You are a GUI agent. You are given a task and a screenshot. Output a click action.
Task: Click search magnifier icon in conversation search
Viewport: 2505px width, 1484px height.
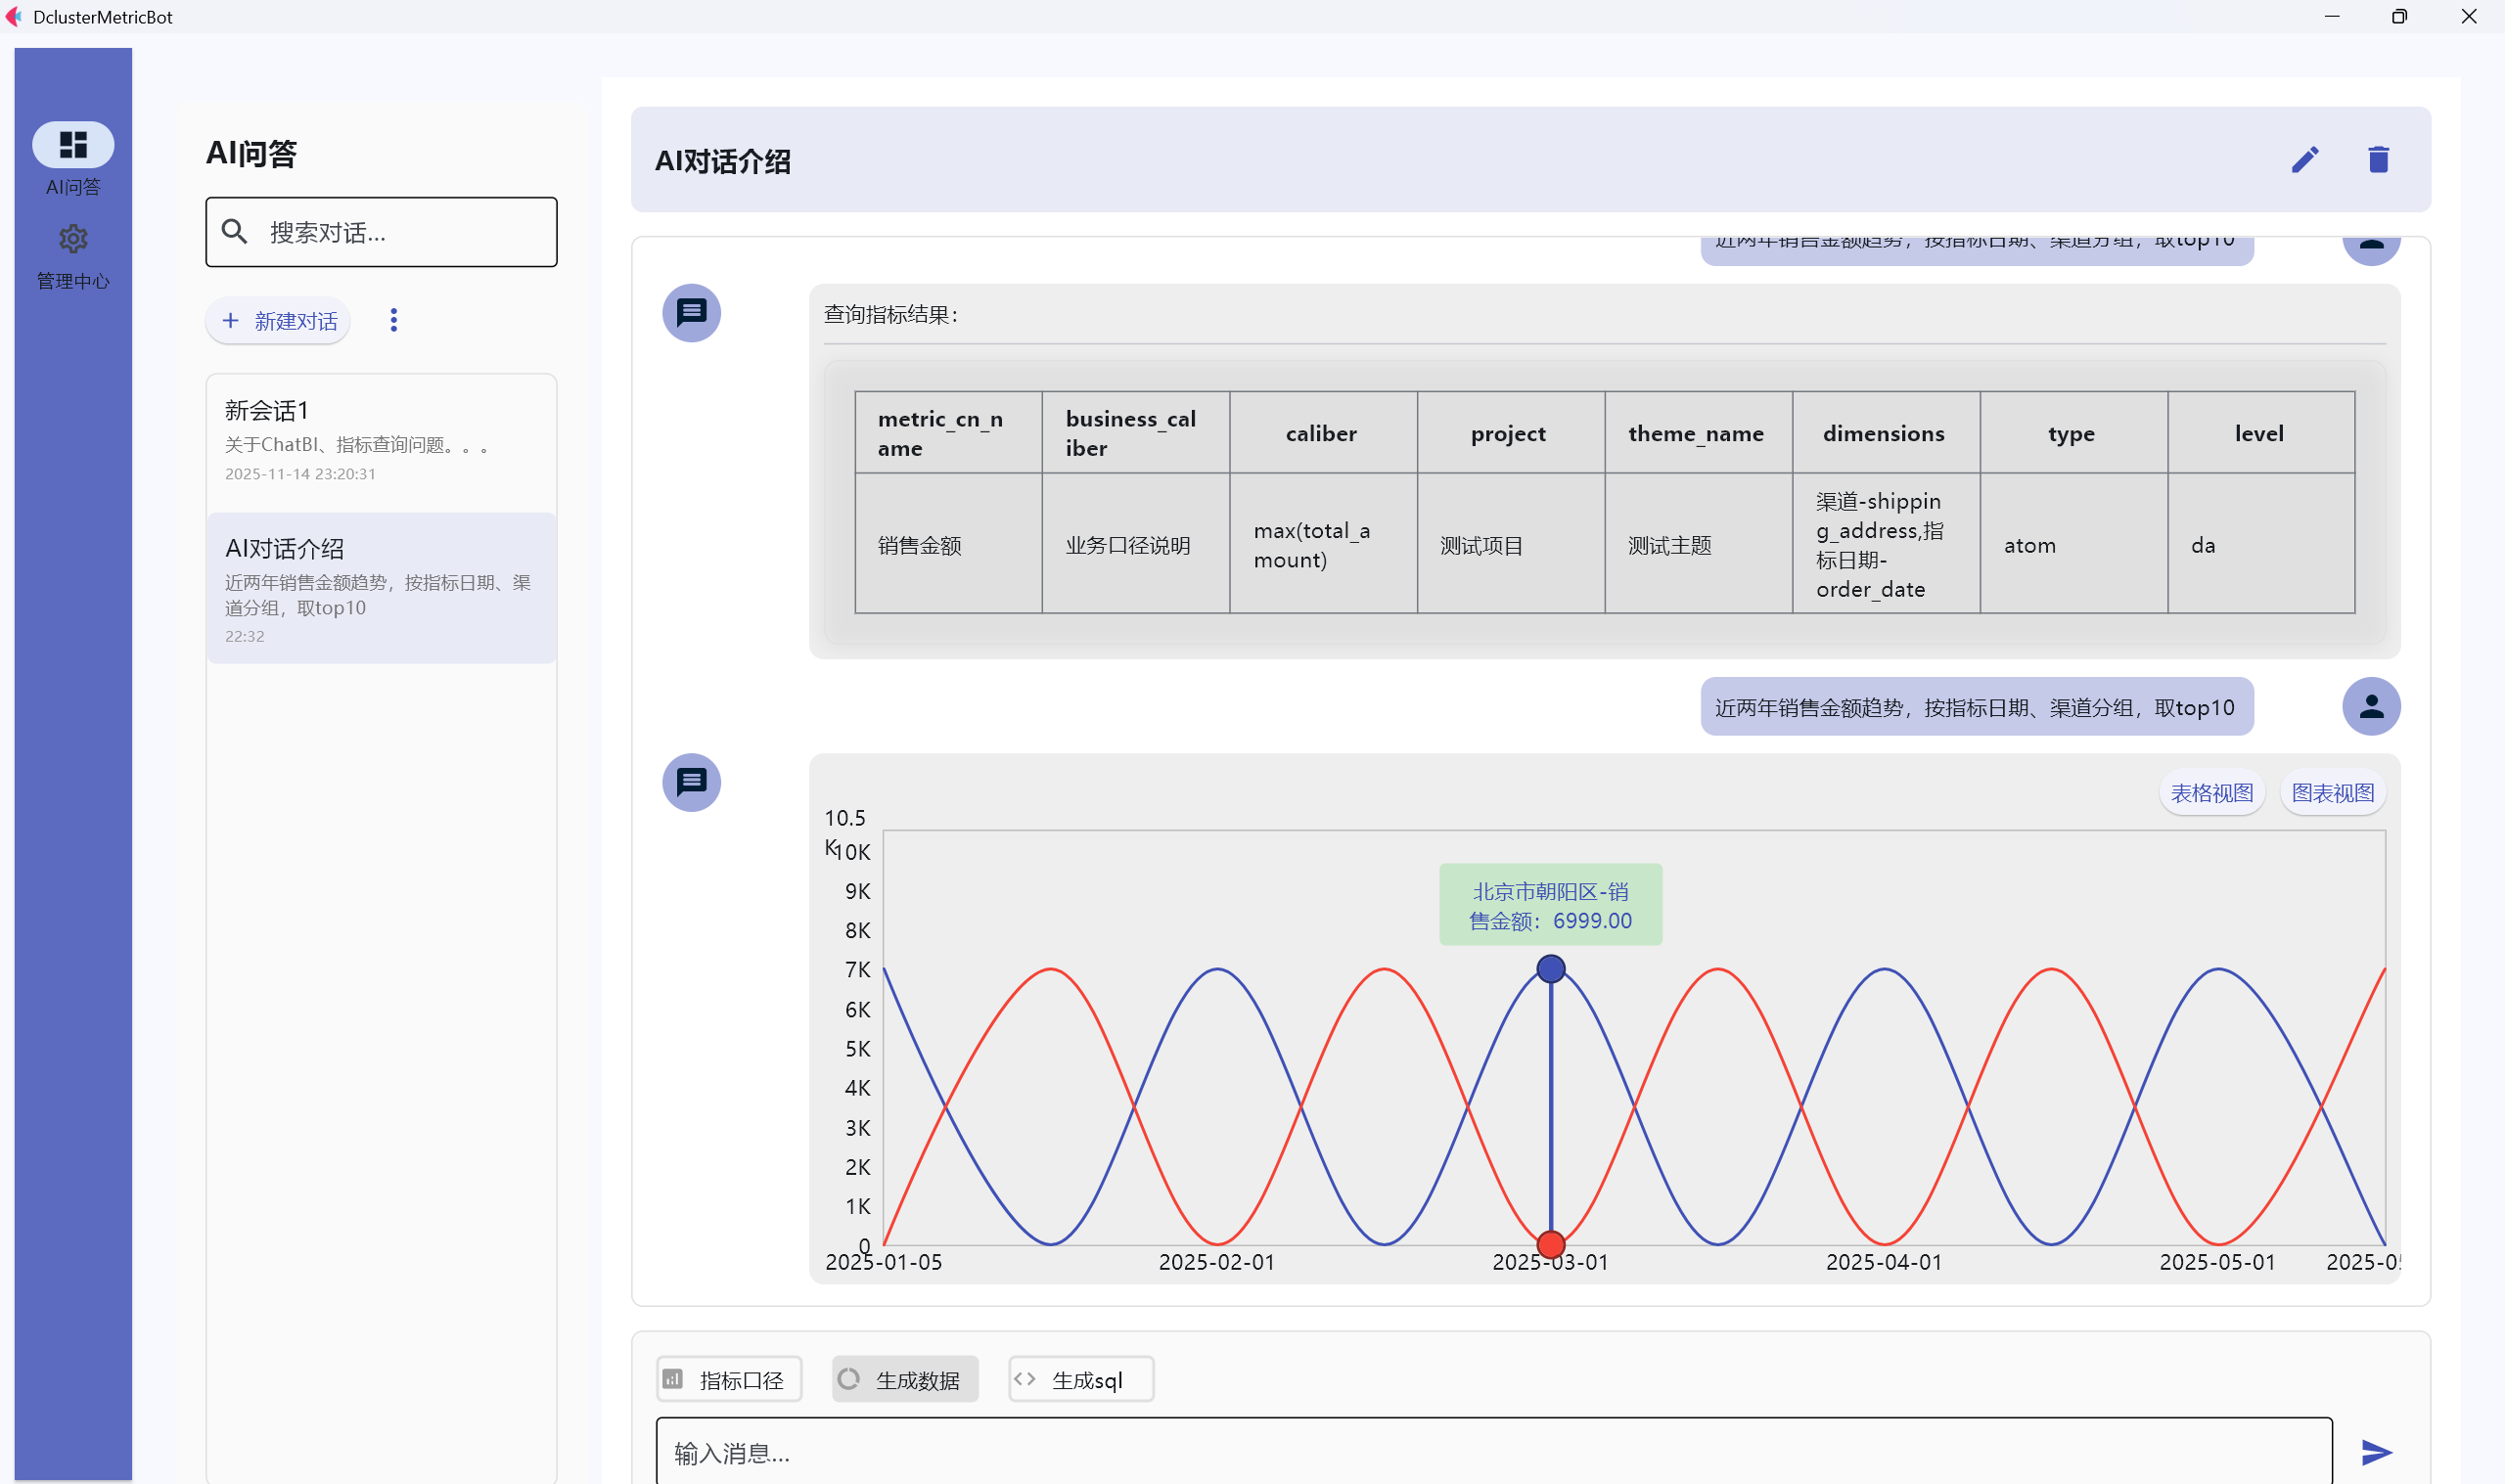click(x=235, y=232)
